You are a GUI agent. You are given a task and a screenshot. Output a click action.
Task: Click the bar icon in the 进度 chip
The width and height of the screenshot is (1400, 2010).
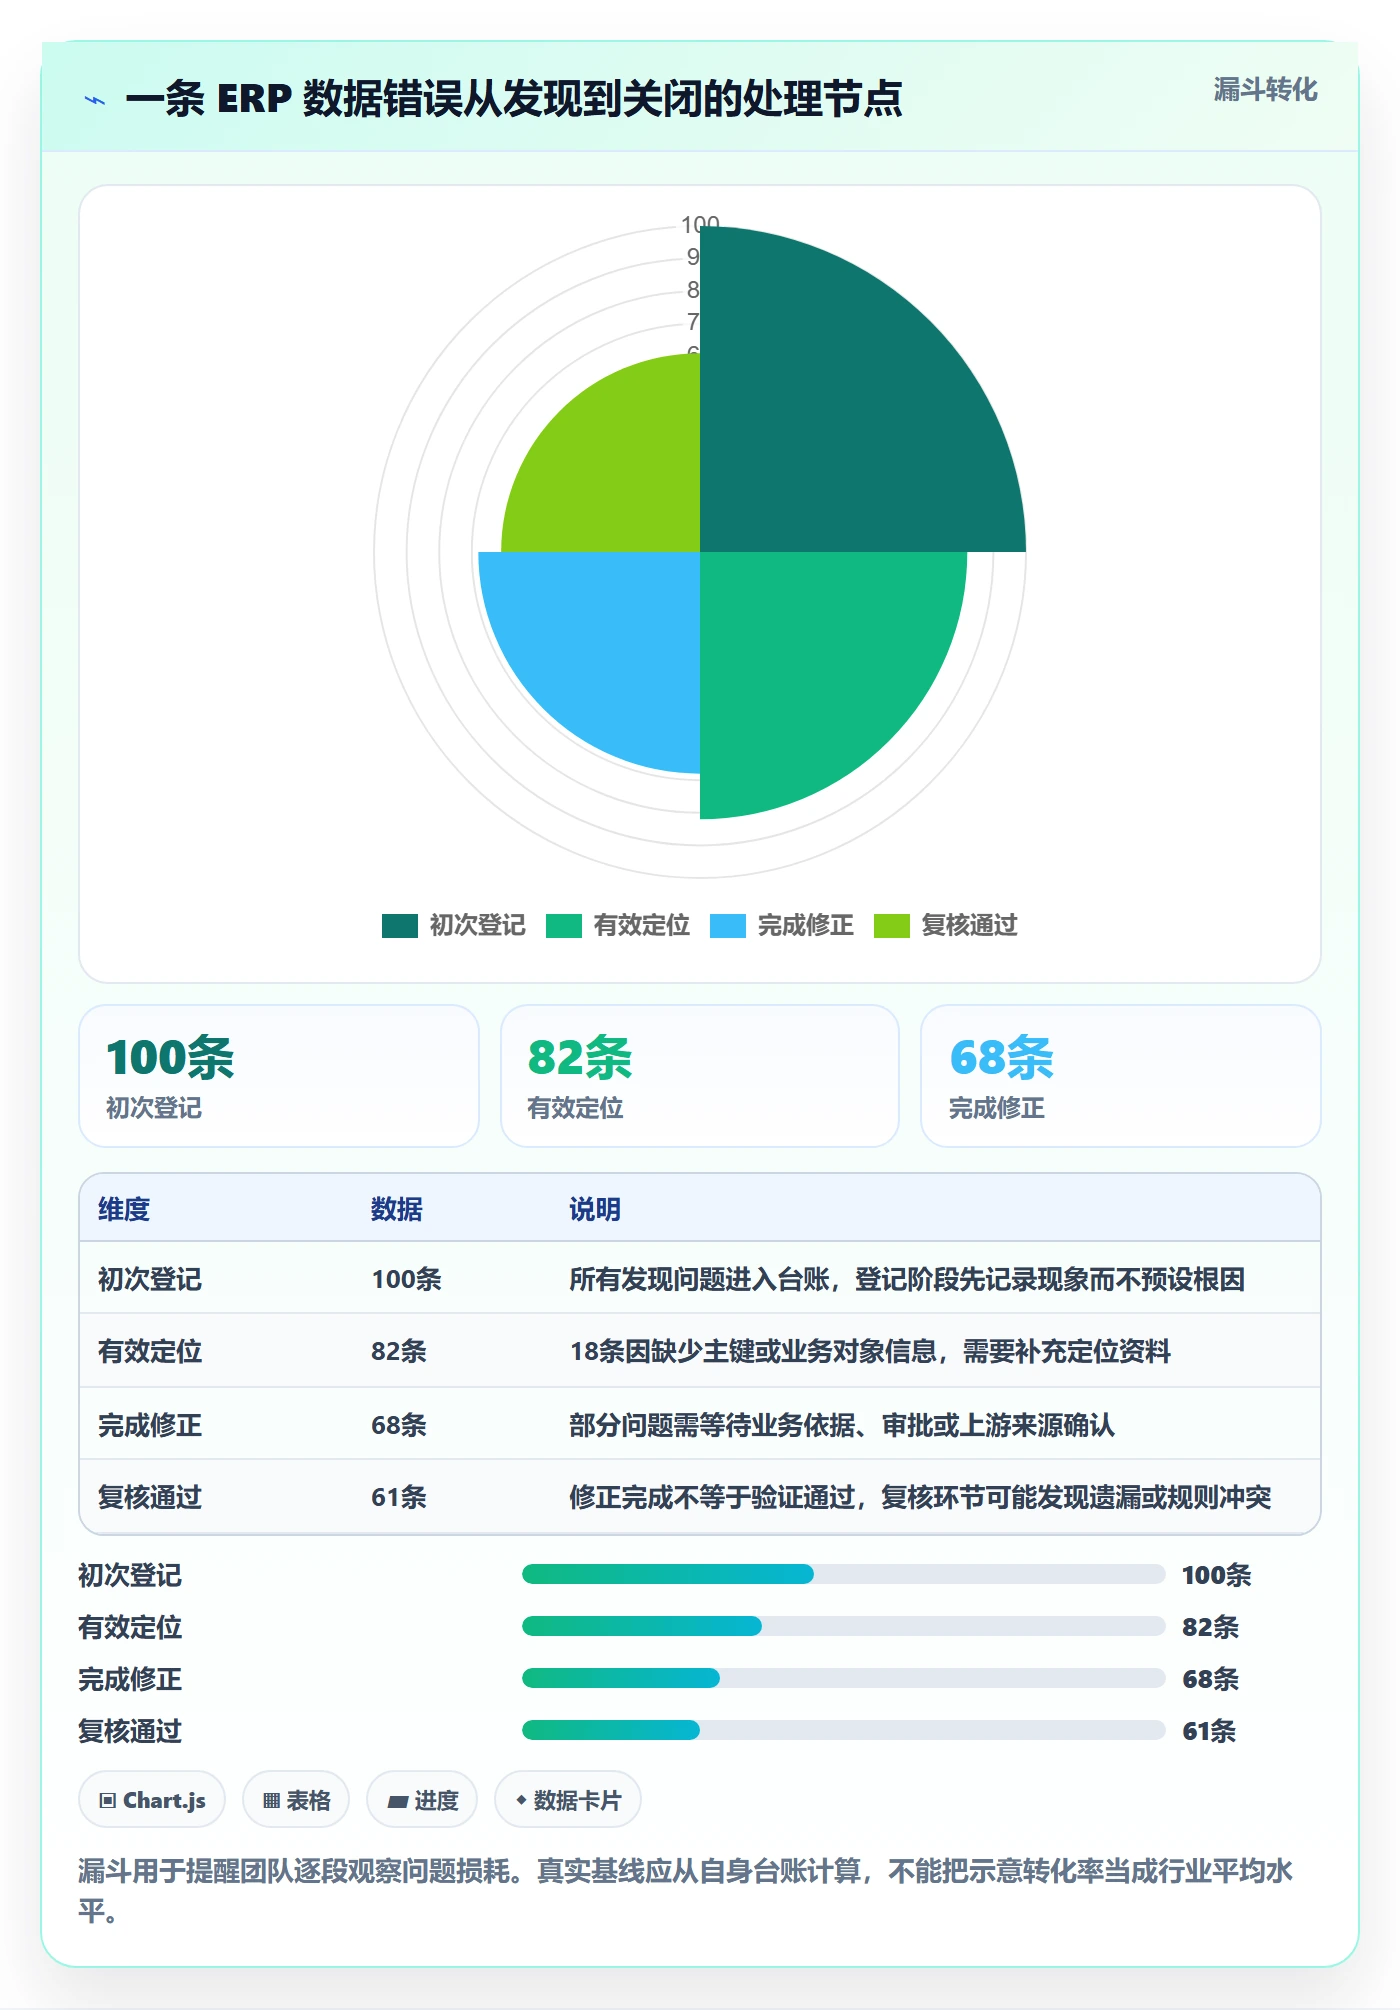[397, 1802]
